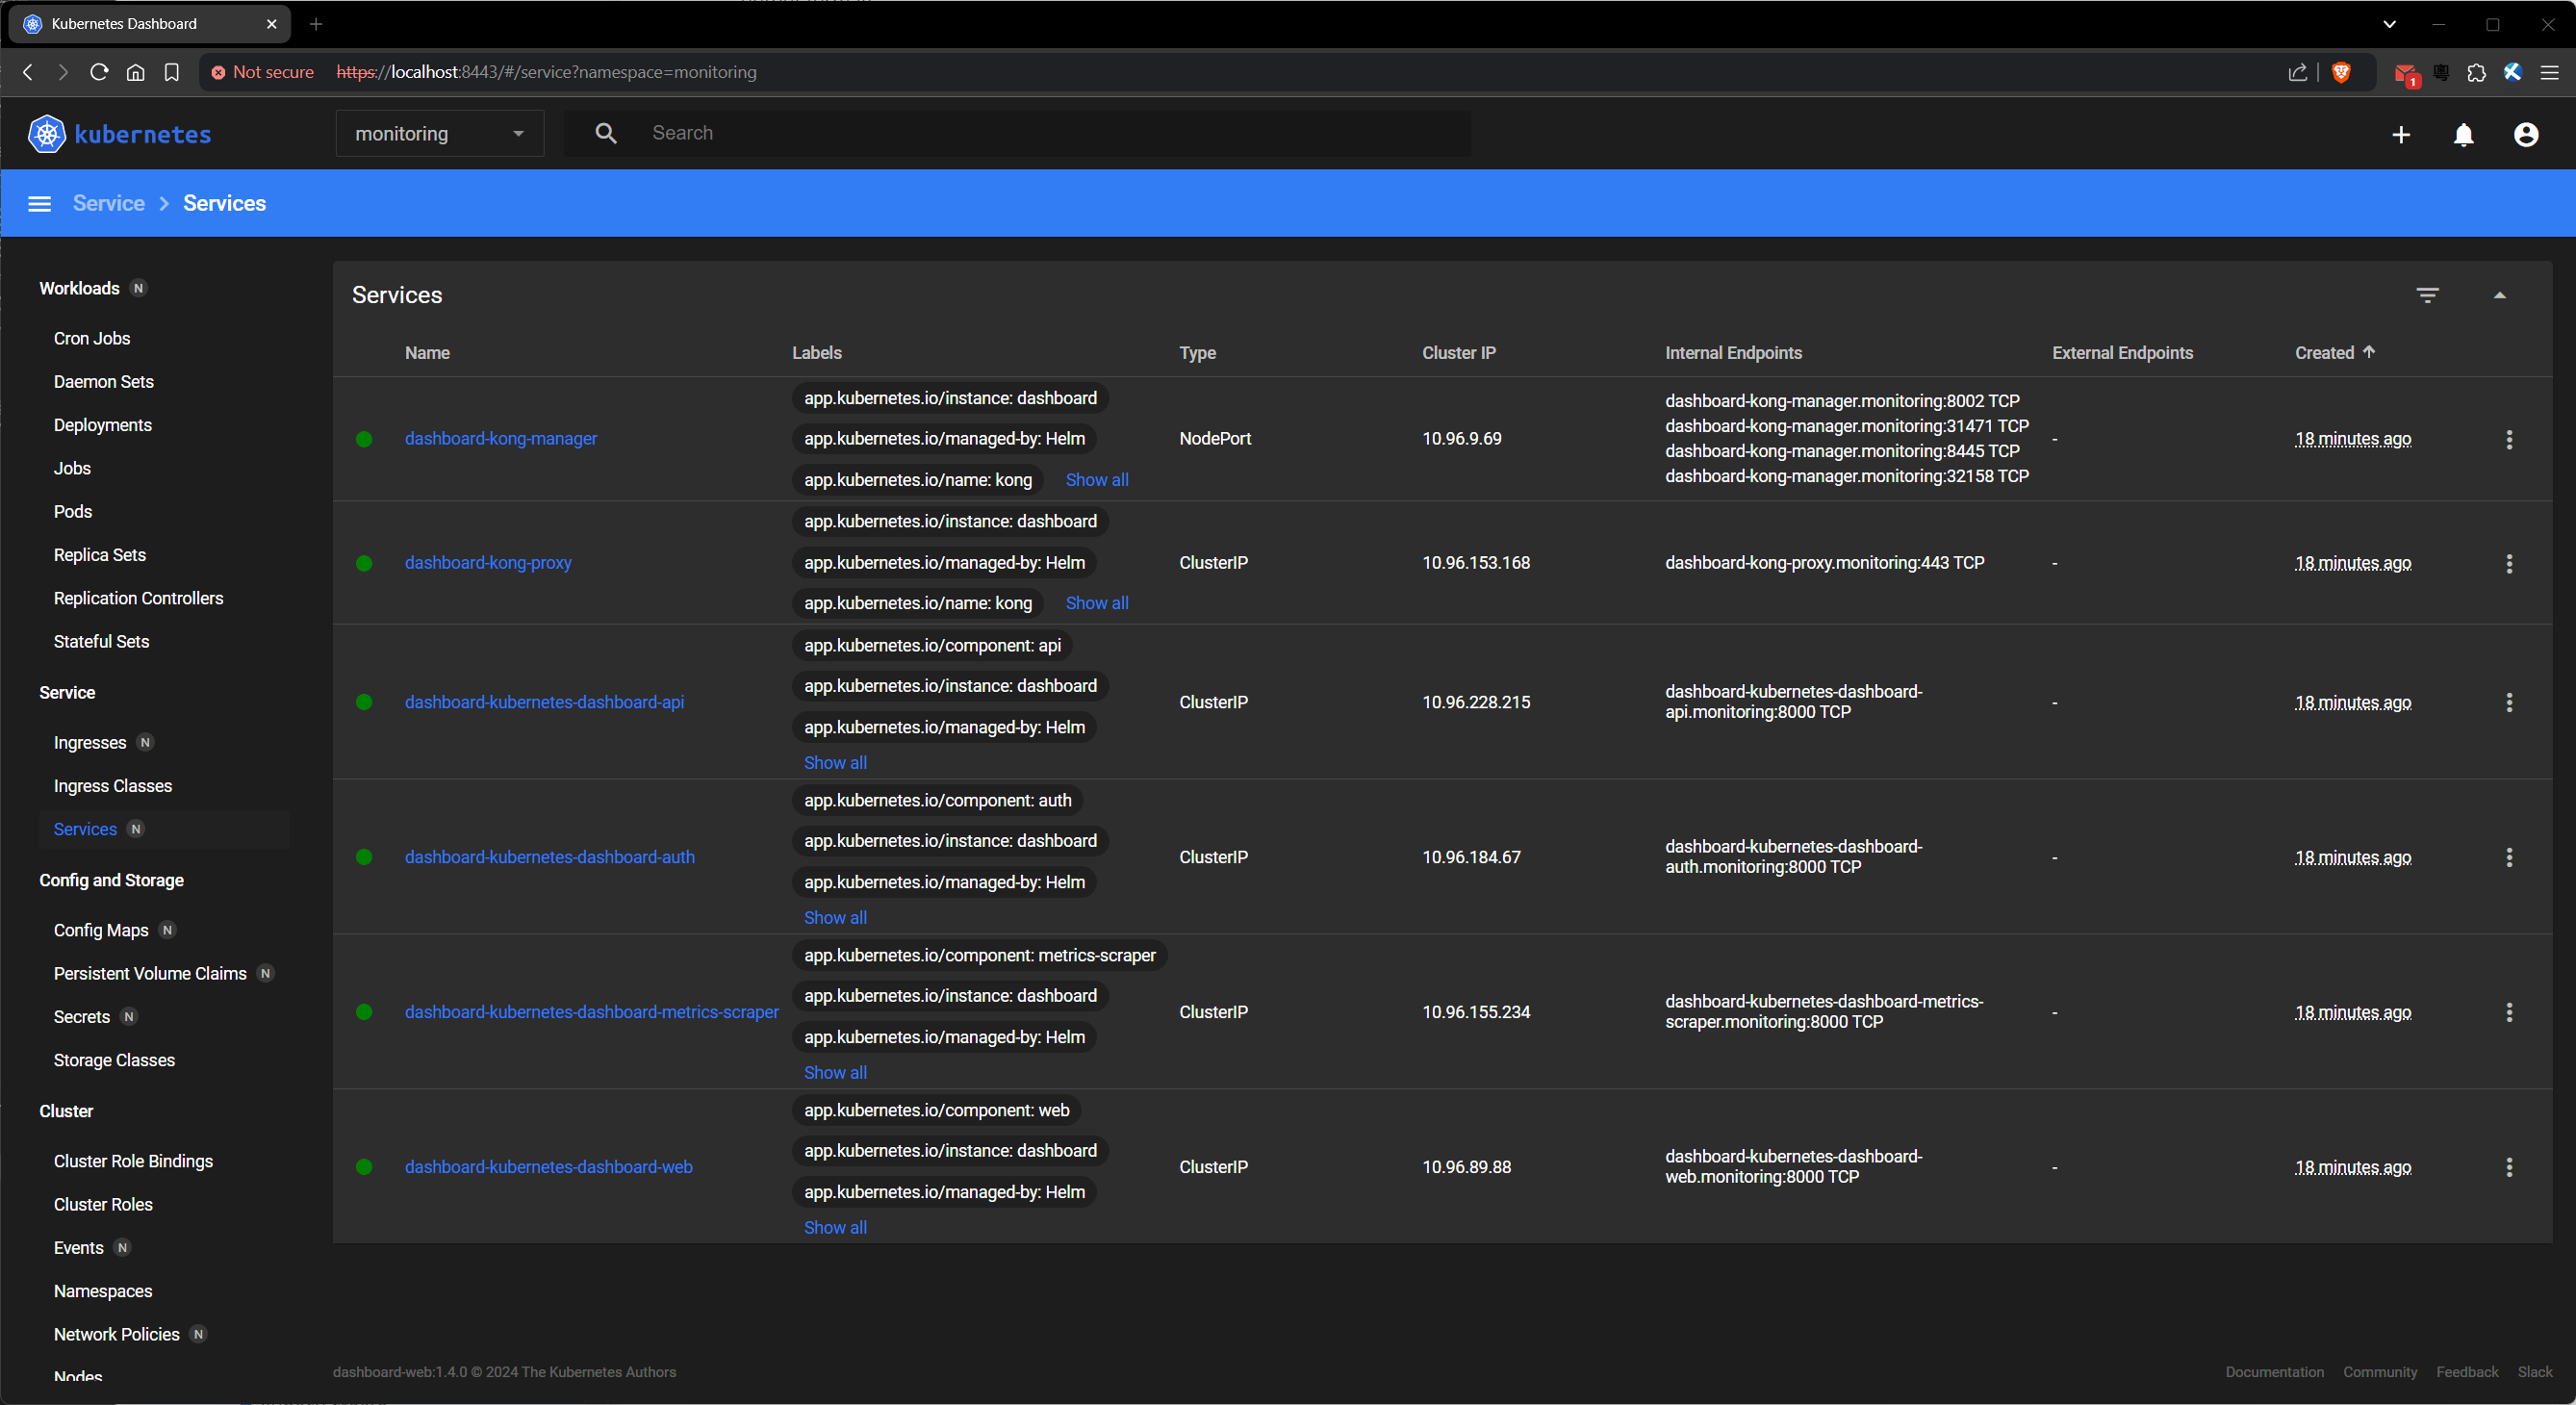This screenshot has width=2576, height=1405.
Task: Open a new browser tab
Action: point(316,24)
